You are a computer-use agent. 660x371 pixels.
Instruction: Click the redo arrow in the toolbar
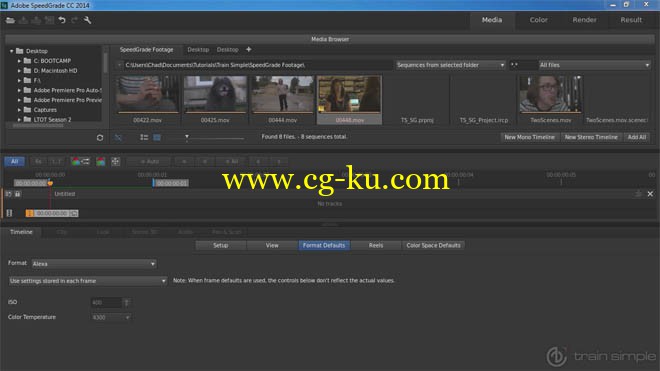click(x=75, y=20)
